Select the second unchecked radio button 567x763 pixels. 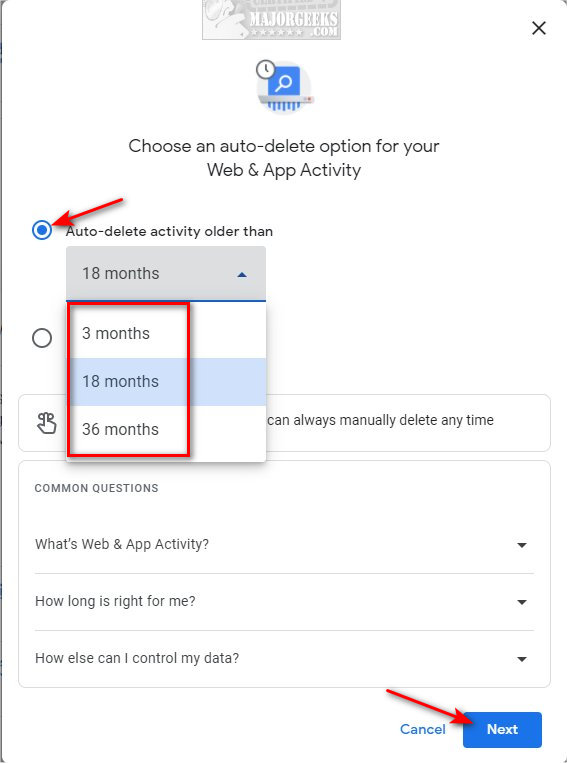coord(42,338)
